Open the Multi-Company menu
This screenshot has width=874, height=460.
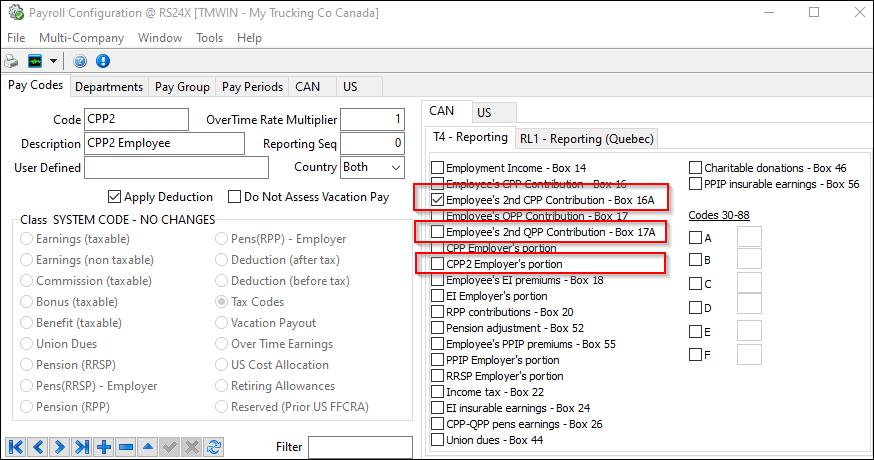(x=81, y=38)
